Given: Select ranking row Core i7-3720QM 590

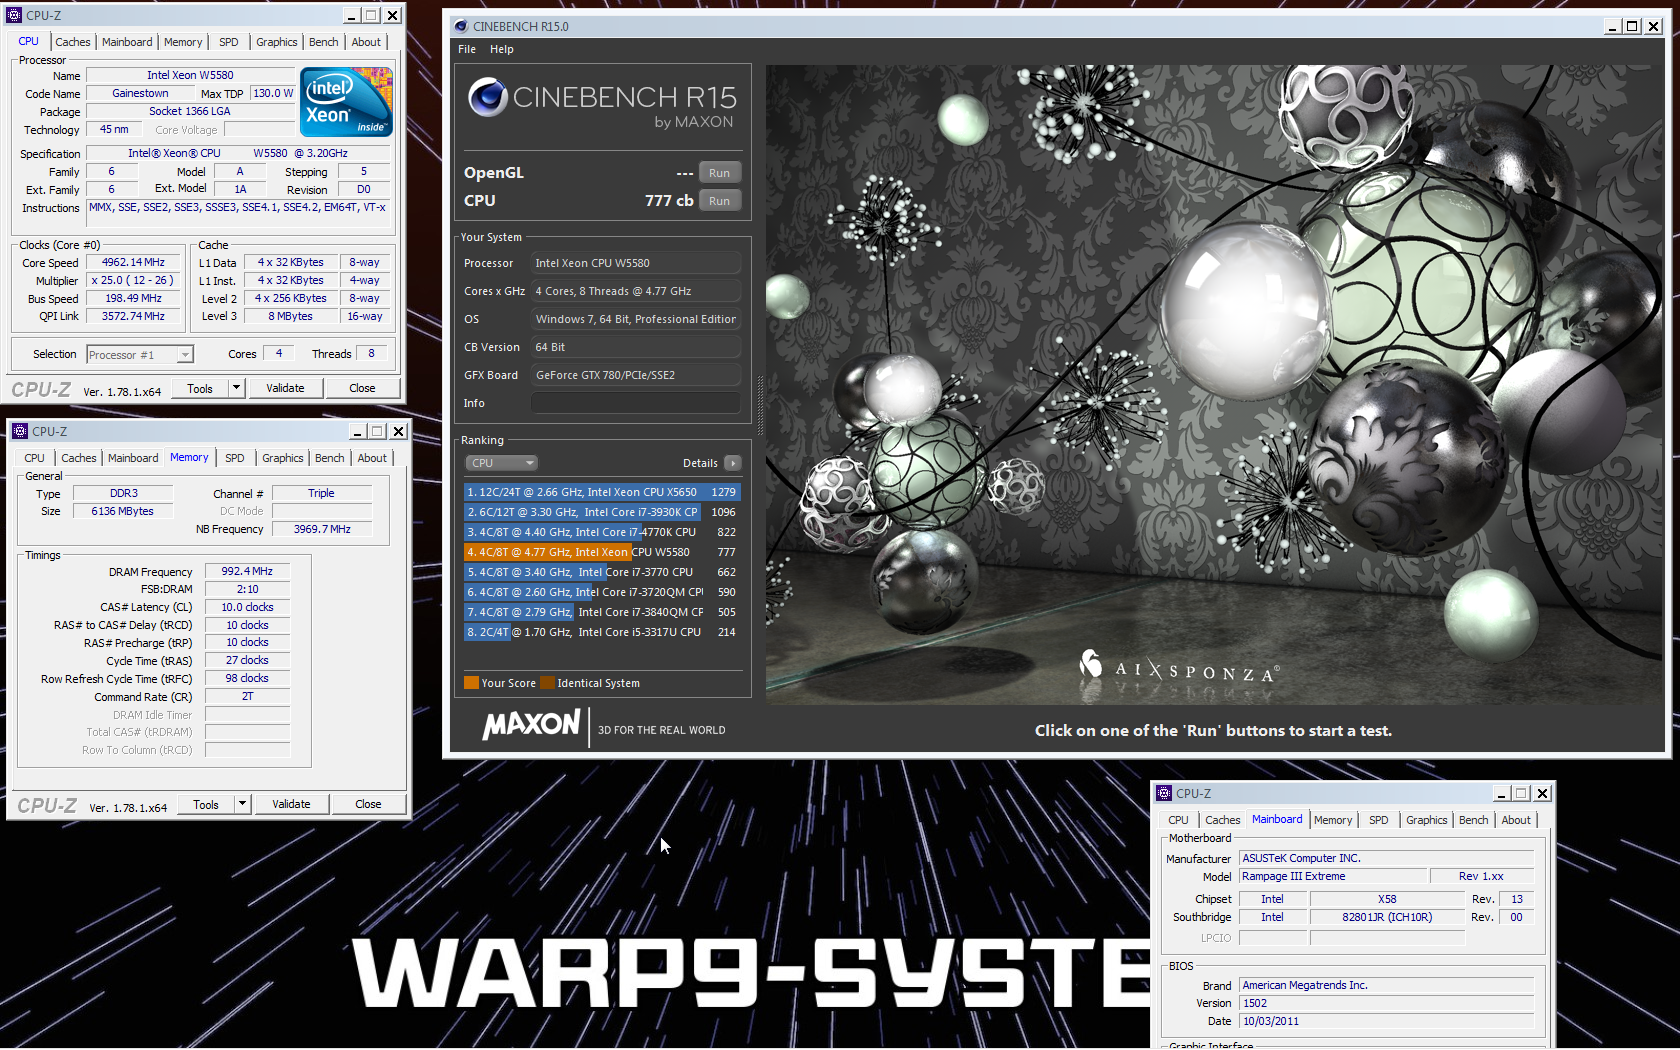Looking at the screenshot, I should click(602, 592).
